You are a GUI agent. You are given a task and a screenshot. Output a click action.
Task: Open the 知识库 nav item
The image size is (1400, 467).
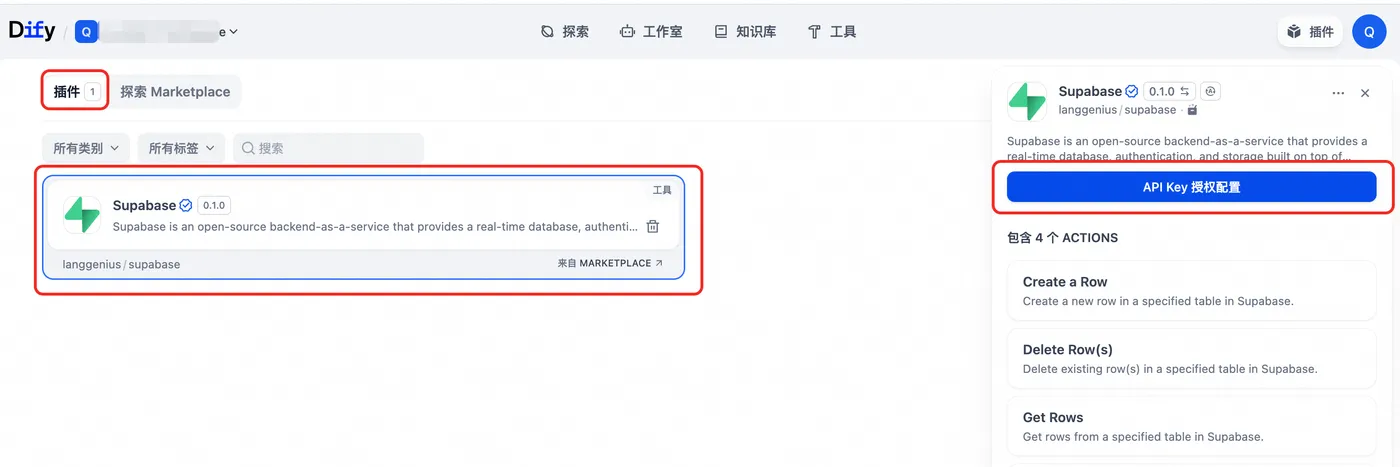745,32
